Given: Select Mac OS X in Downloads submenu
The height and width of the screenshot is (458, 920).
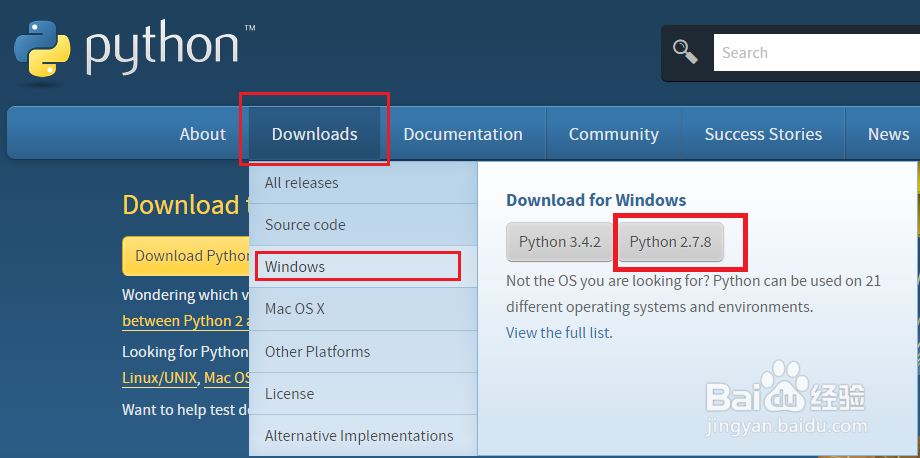Looking at the screenshot, I should tap(363, 308).
